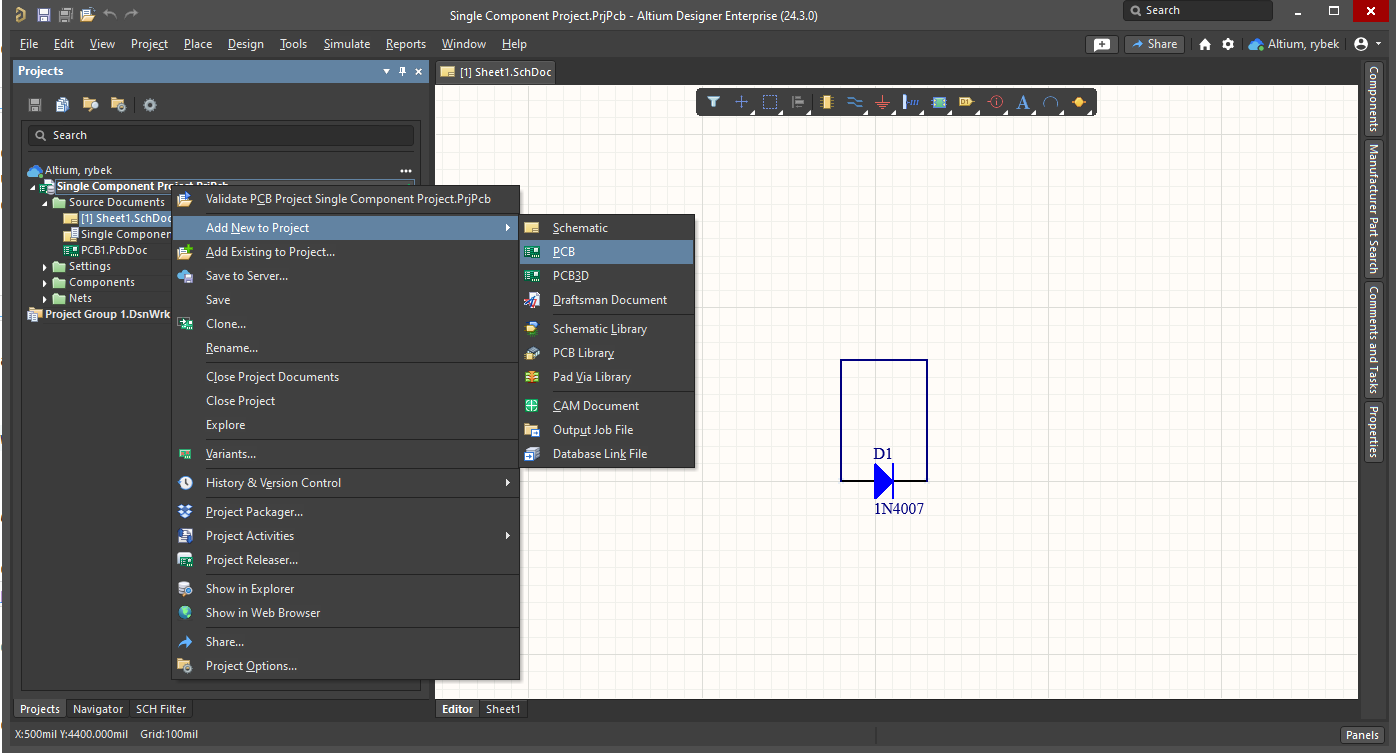The width and height of the screenshot is (1396, 753).
Task: Choose Schematic from Add New submenu
Action: point(606,228)
